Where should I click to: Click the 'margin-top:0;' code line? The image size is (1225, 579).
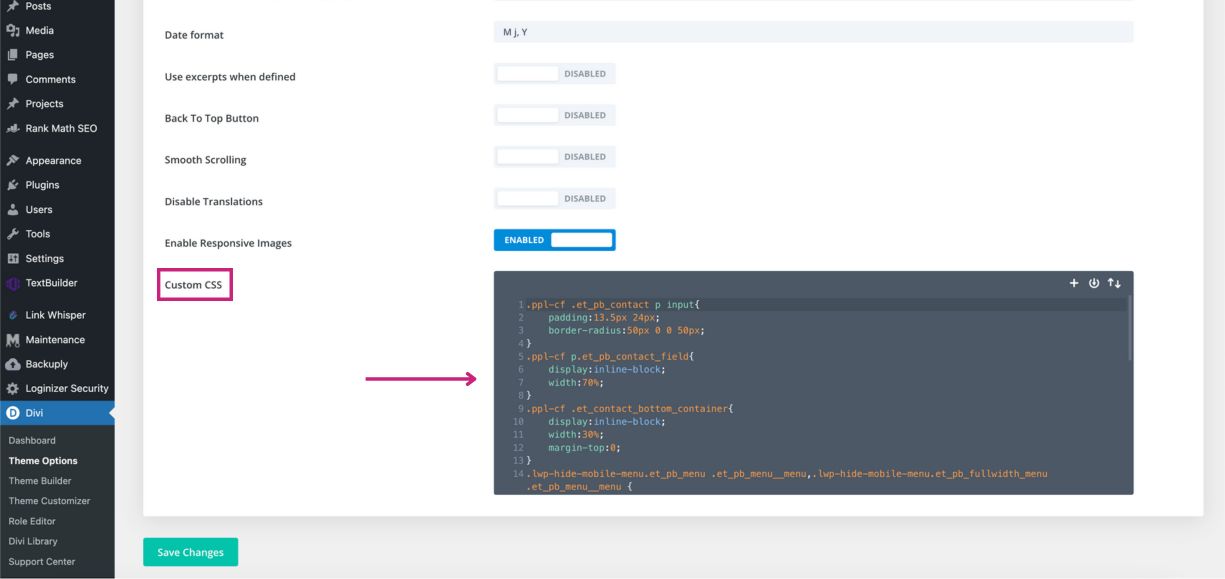(x=584, y=447)
